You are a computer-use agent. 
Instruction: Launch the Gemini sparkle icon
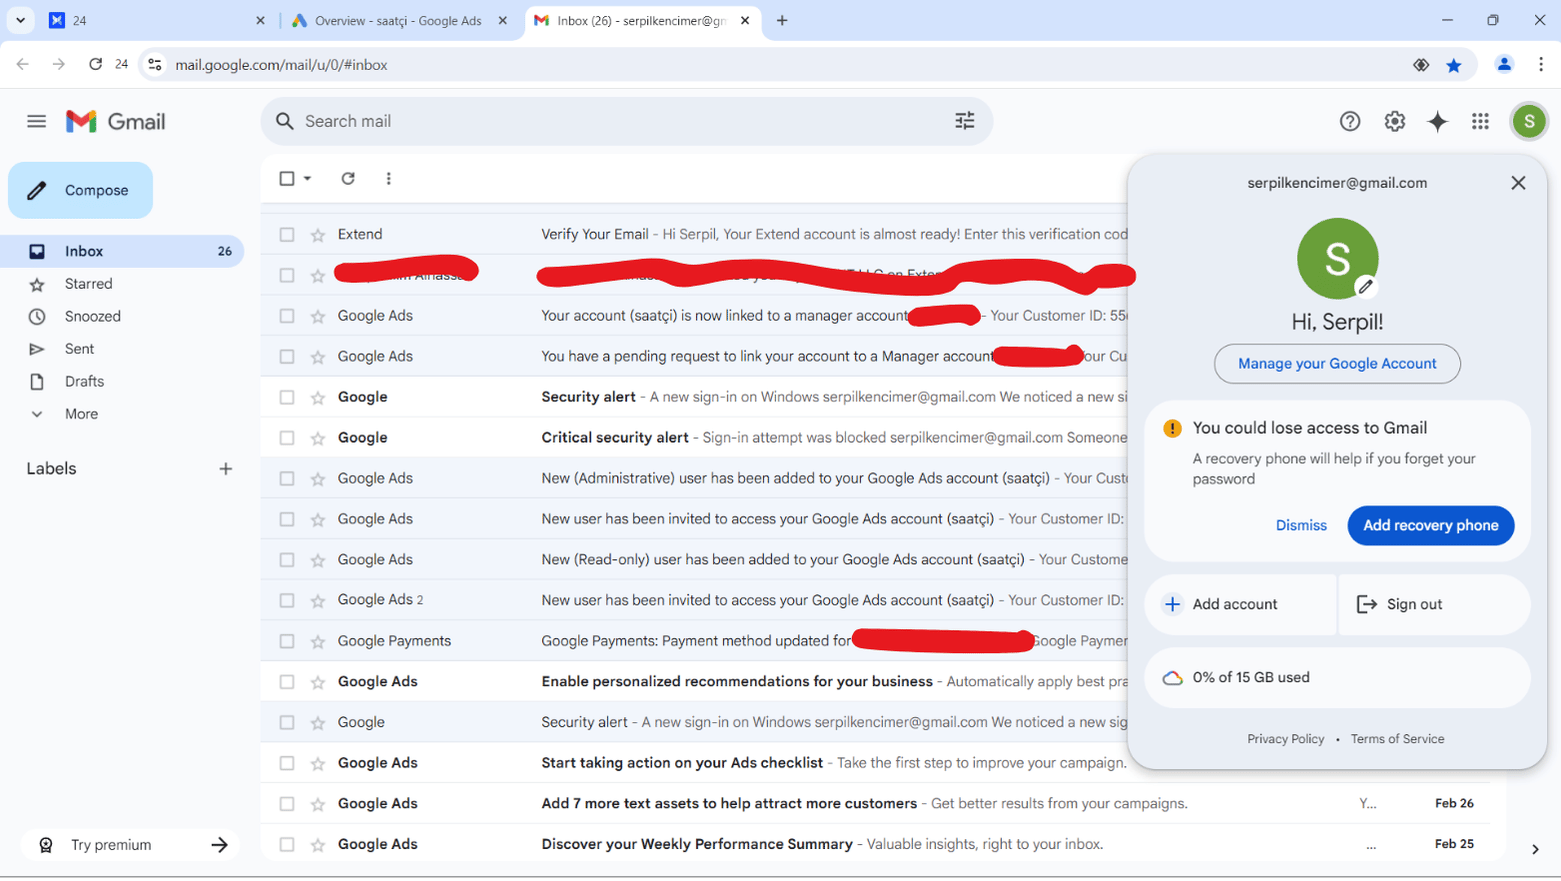[x=1437, y=121]
